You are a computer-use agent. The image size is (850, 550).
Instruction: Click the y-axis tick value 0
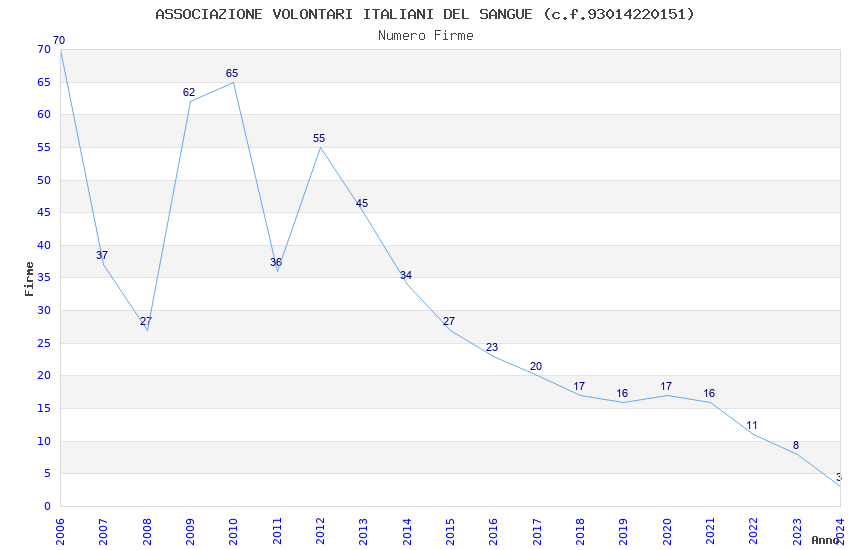pos(47,507)
